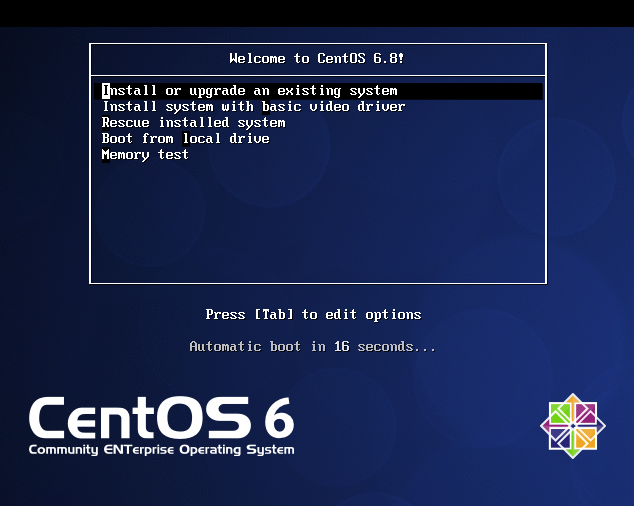Pick "Rescue installed system" entry
634x506 pixels.
pyautogui.click(x=194, y=123)
